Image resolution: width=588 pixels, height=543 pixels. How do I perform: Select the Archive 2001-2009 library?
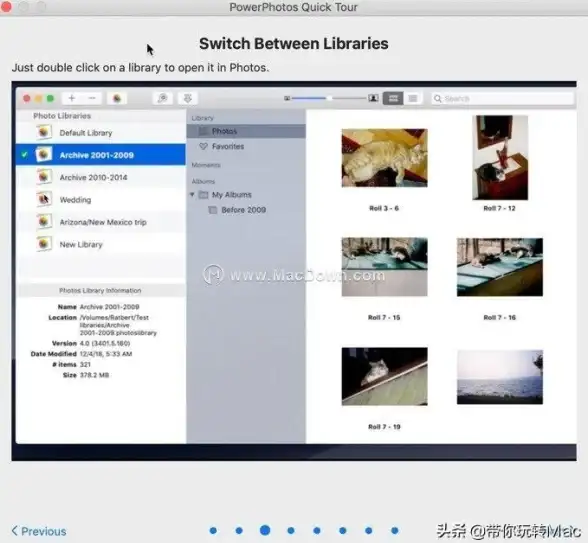coord(100,154)
